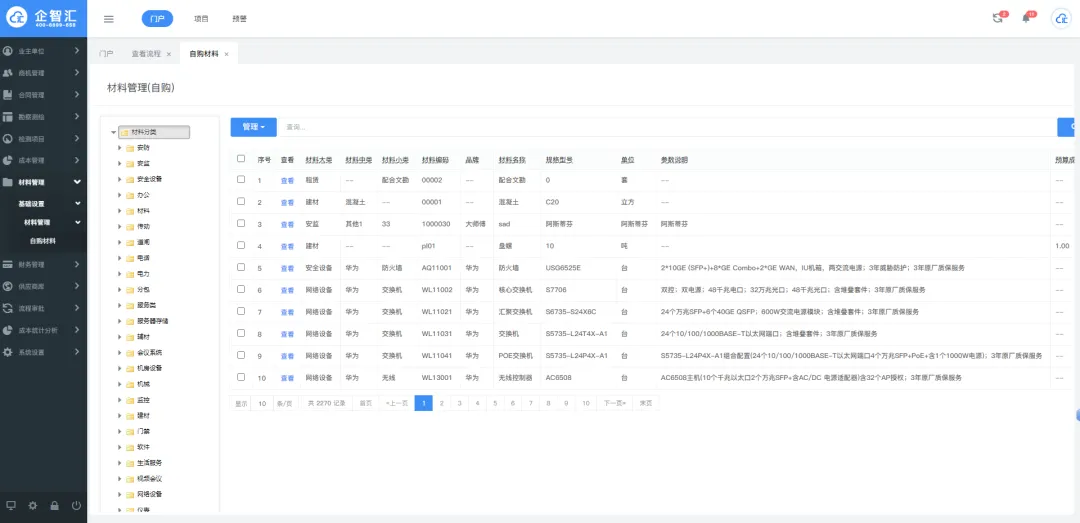Check the row 7 WL11021 checkbox
Viewport: 1080px width, 523px height.
241,311
